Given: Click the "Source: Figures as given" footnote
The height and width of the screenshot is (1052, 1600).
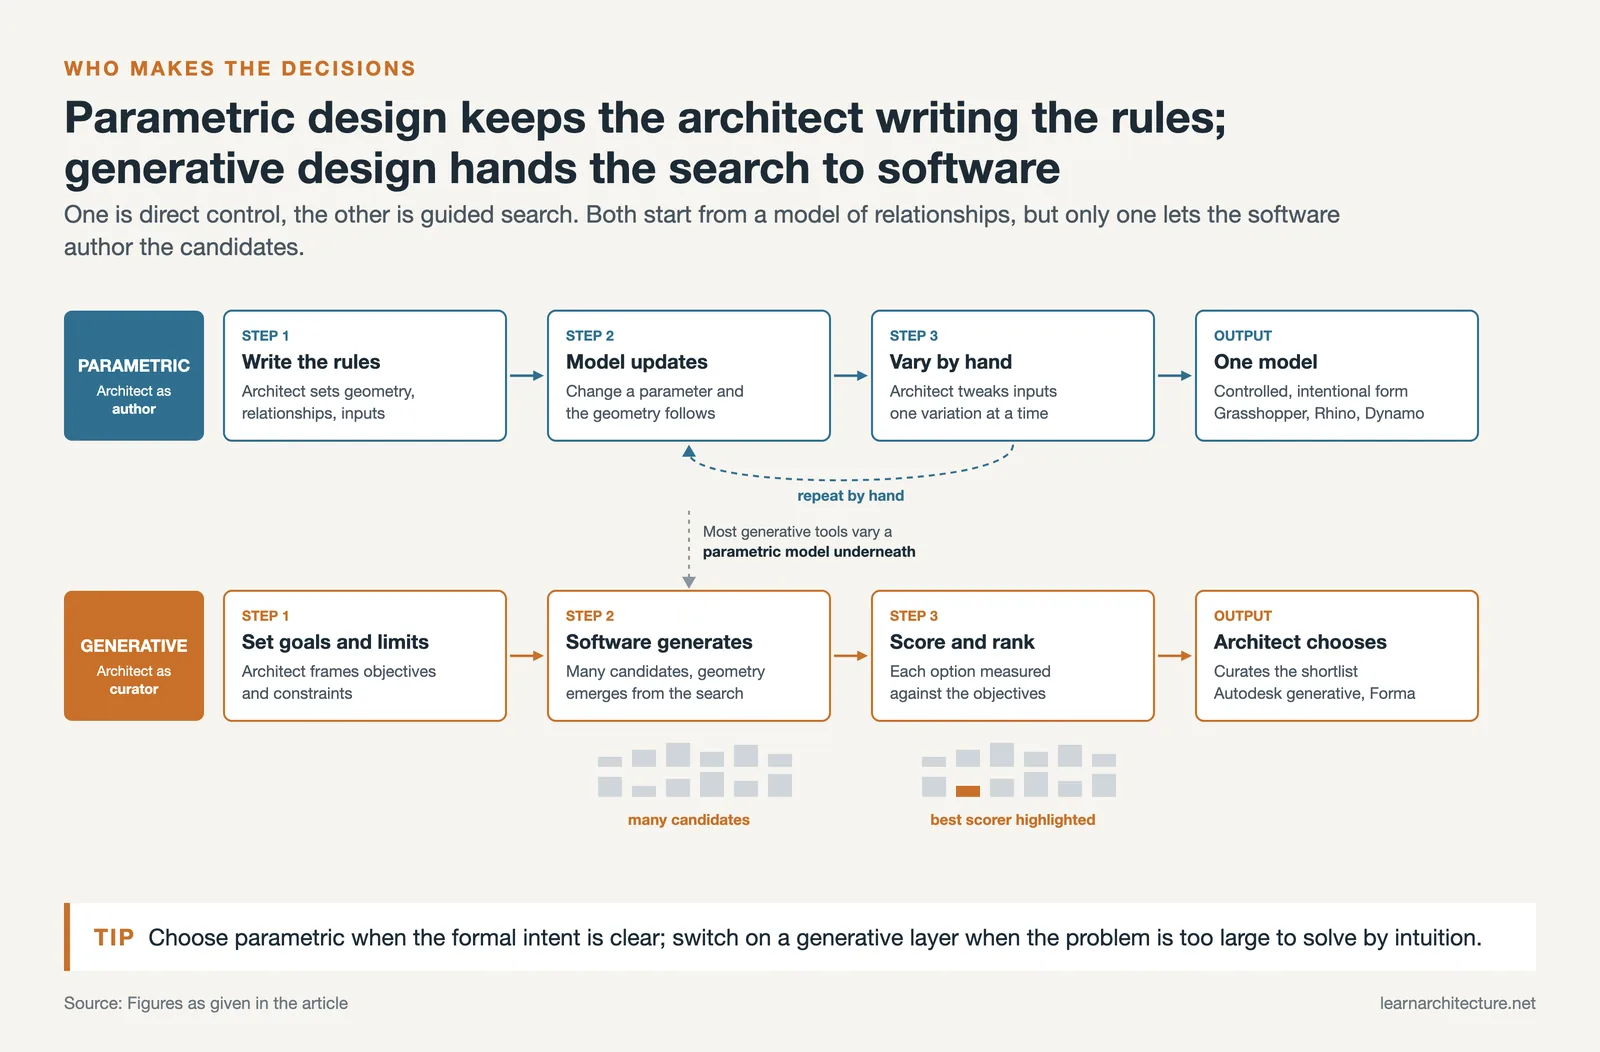Looking at the screenshot, I should (206, 1003).
